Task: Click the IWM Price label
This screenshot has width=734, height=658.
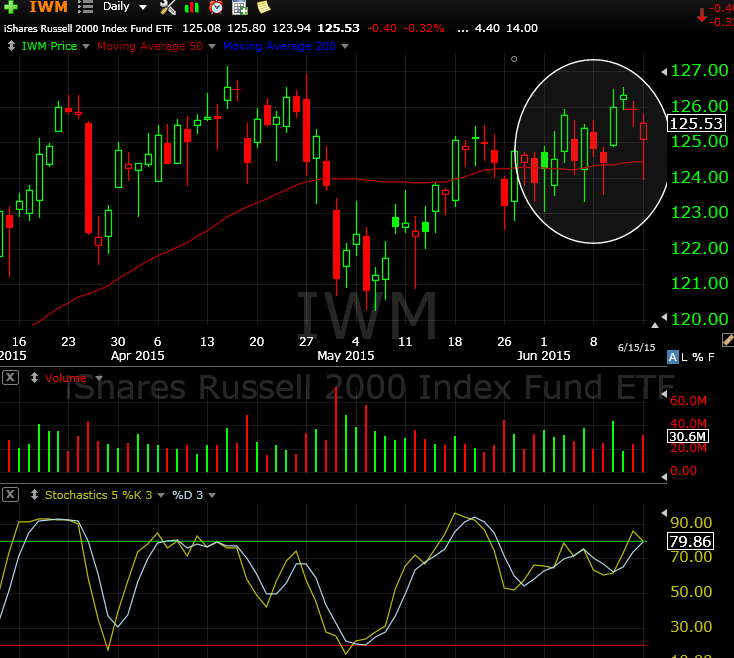Action: [49, 46]
